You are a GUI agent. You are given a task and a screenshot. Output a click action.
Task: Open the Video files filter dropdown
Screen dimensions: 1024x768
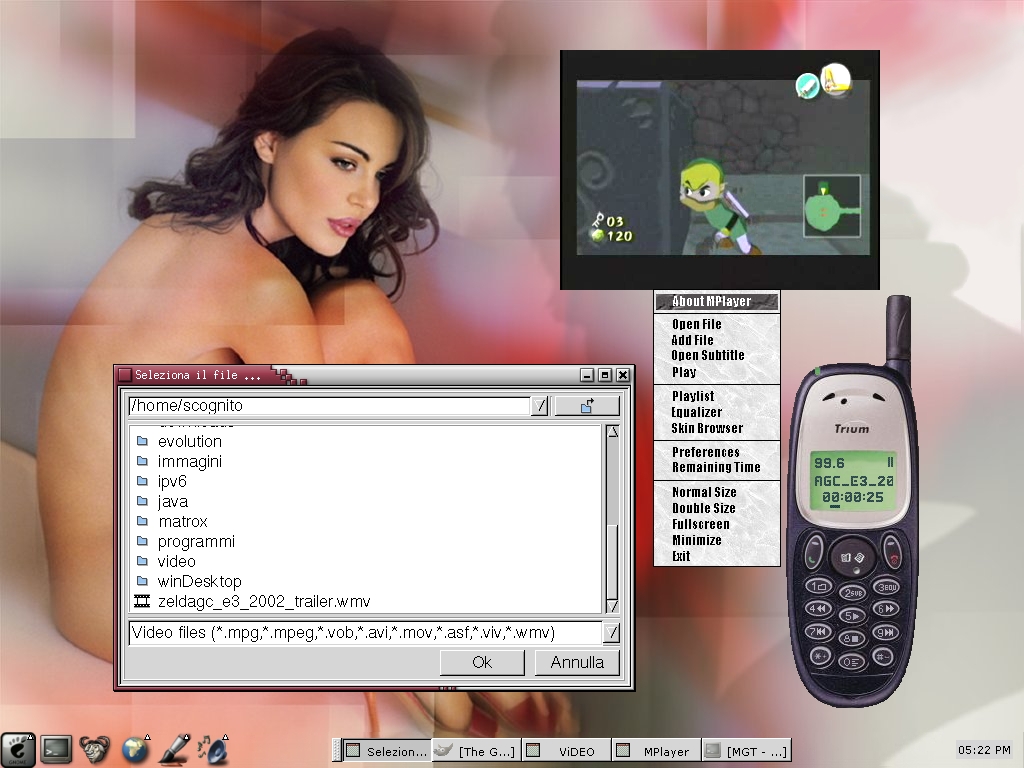pyautogui.click(x=611, y=632)
